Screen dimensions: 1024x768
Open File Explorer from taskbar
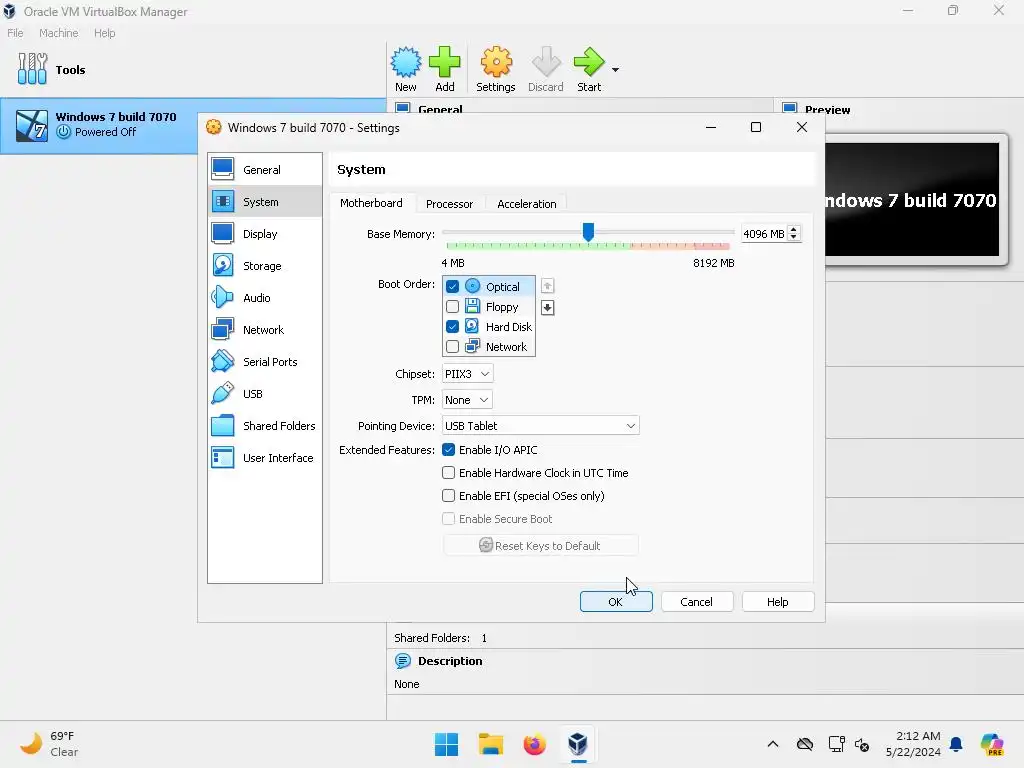point(490,744)
